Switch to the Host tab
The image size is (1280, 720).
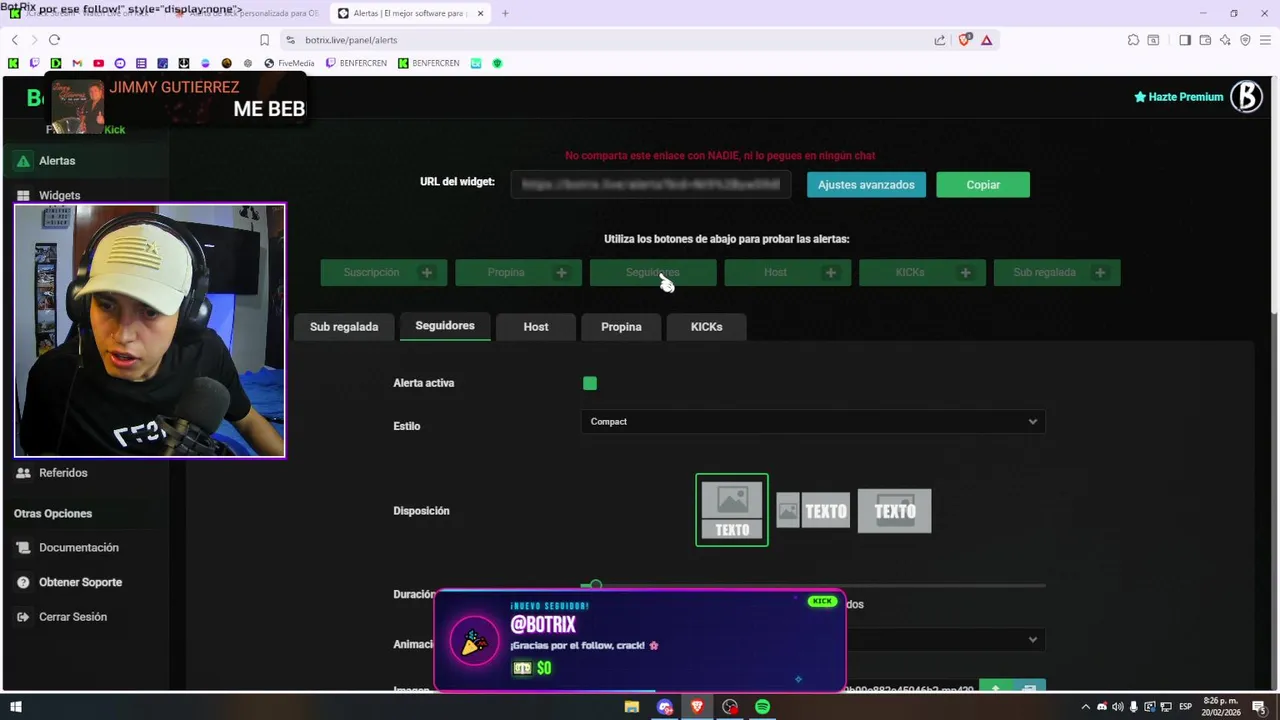[x=536, y=327]
